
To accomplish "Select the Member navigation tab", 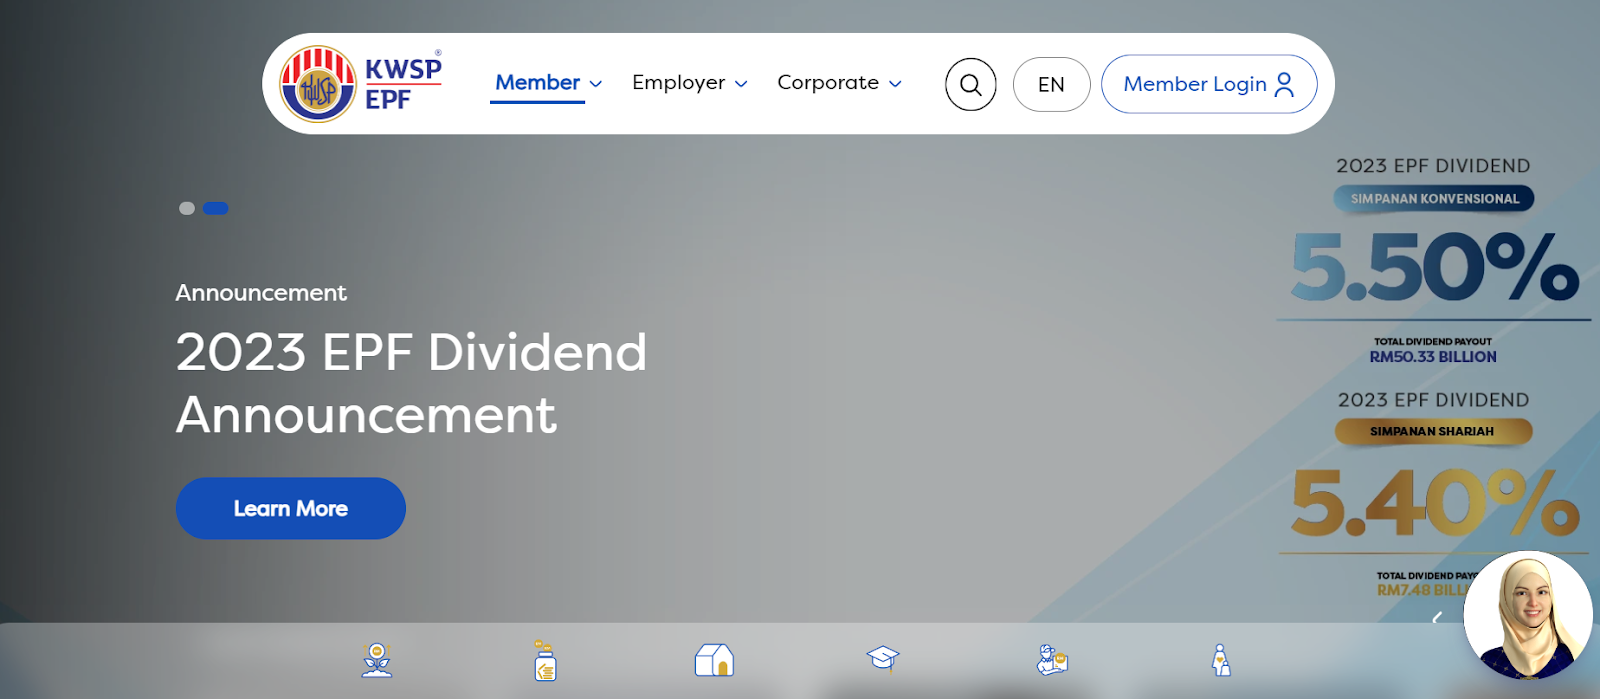I will click(538, 83).
